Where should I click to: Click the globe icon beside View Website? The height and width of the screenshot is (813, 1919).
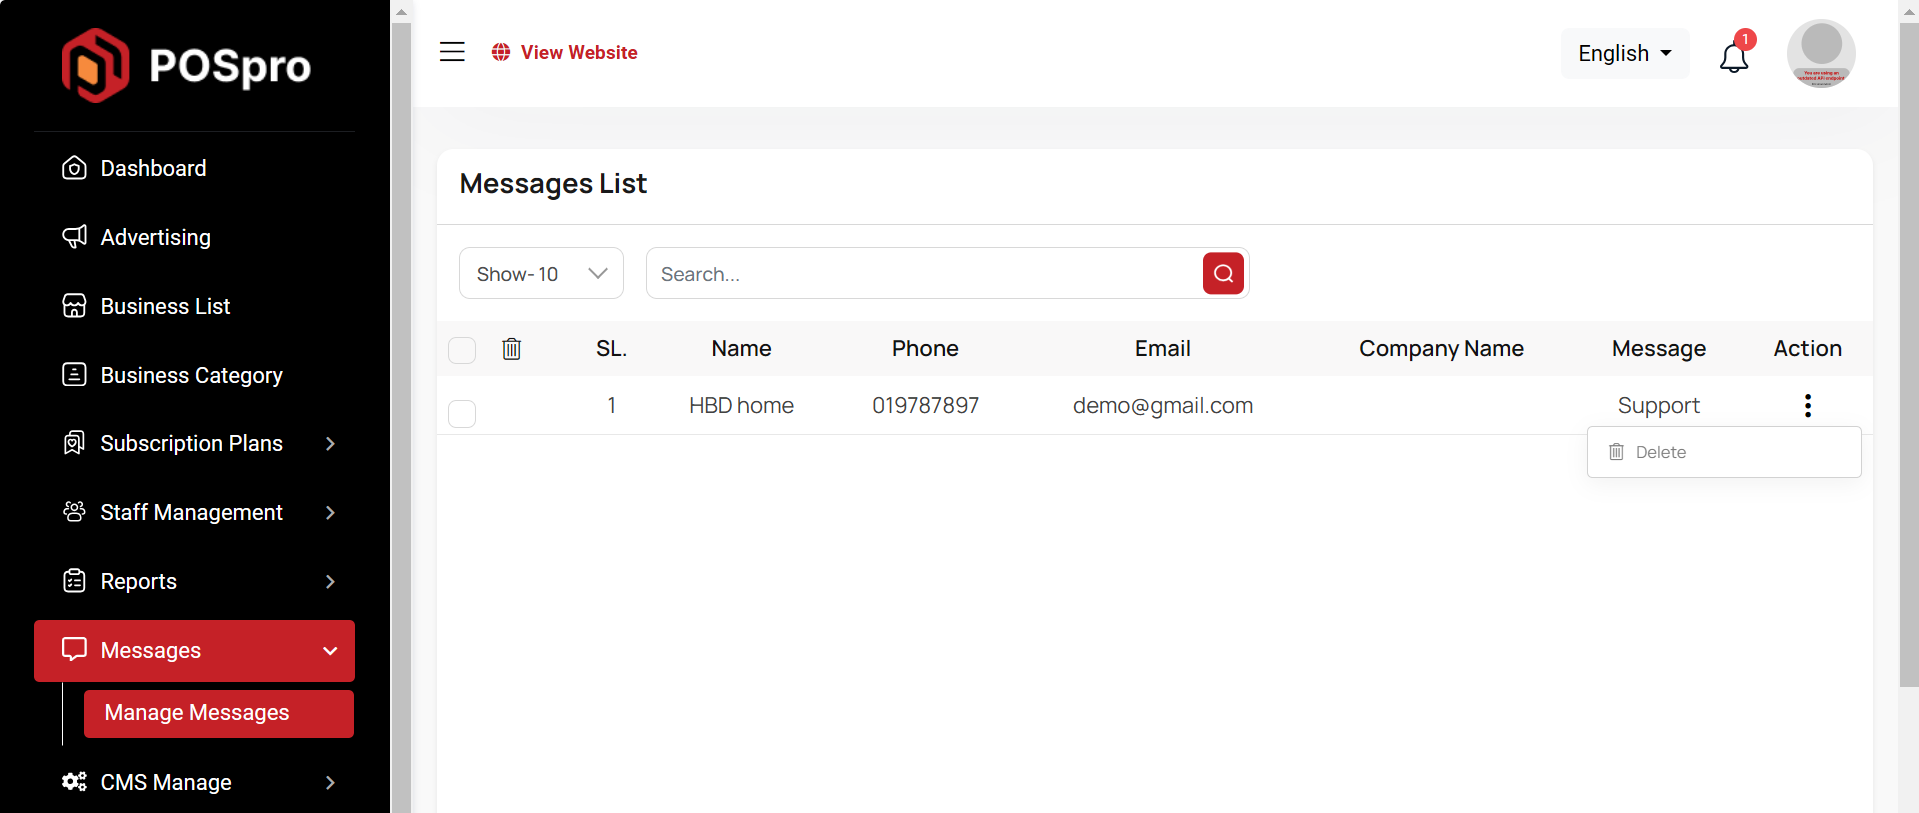point(501,52)
